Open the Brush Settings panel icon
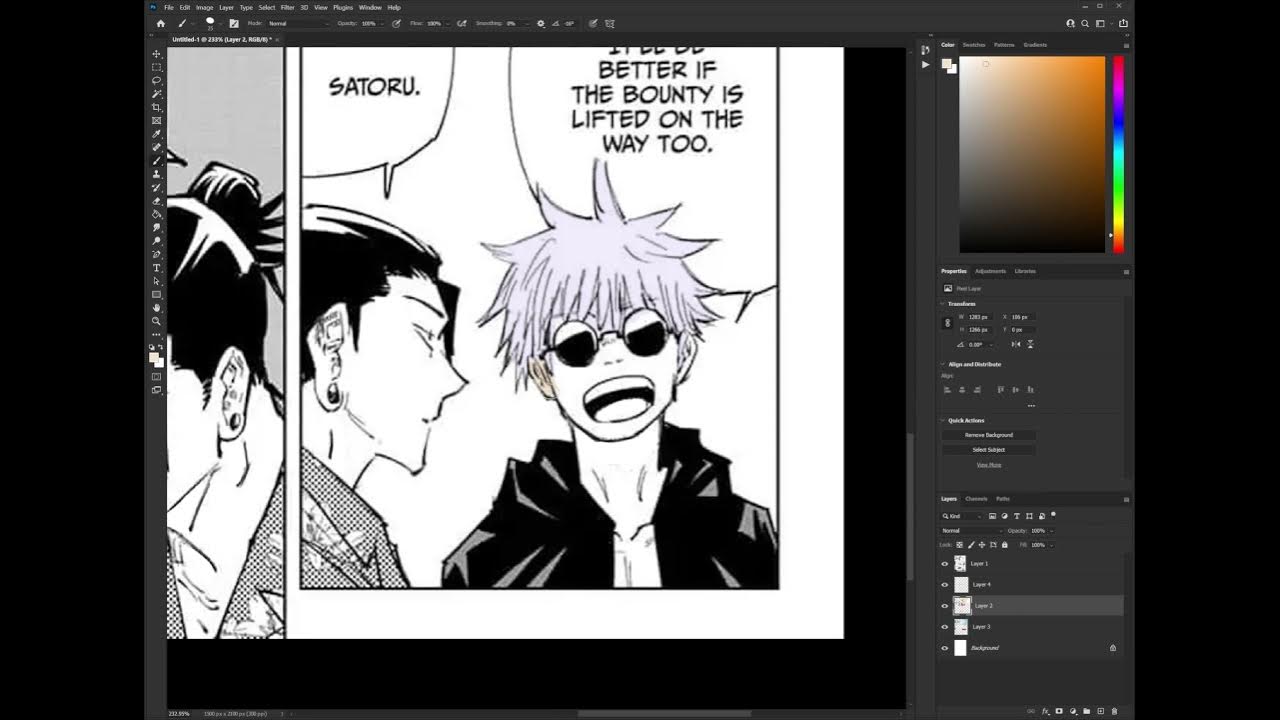Screen dimensions: 1280x720 [234, 23]
